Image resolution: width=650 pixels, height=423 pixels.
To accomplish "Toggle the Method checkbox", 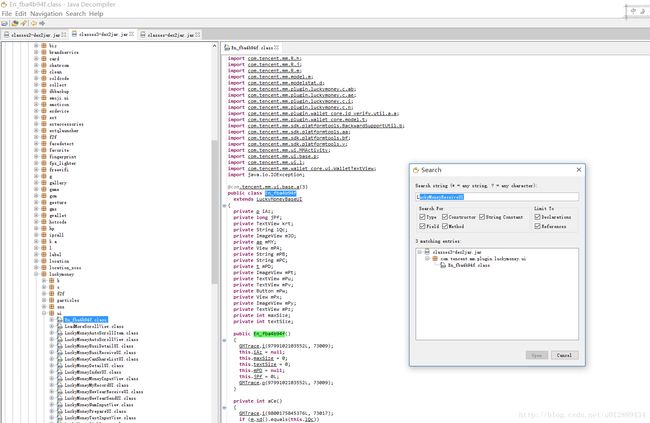I will click(445, 226).
